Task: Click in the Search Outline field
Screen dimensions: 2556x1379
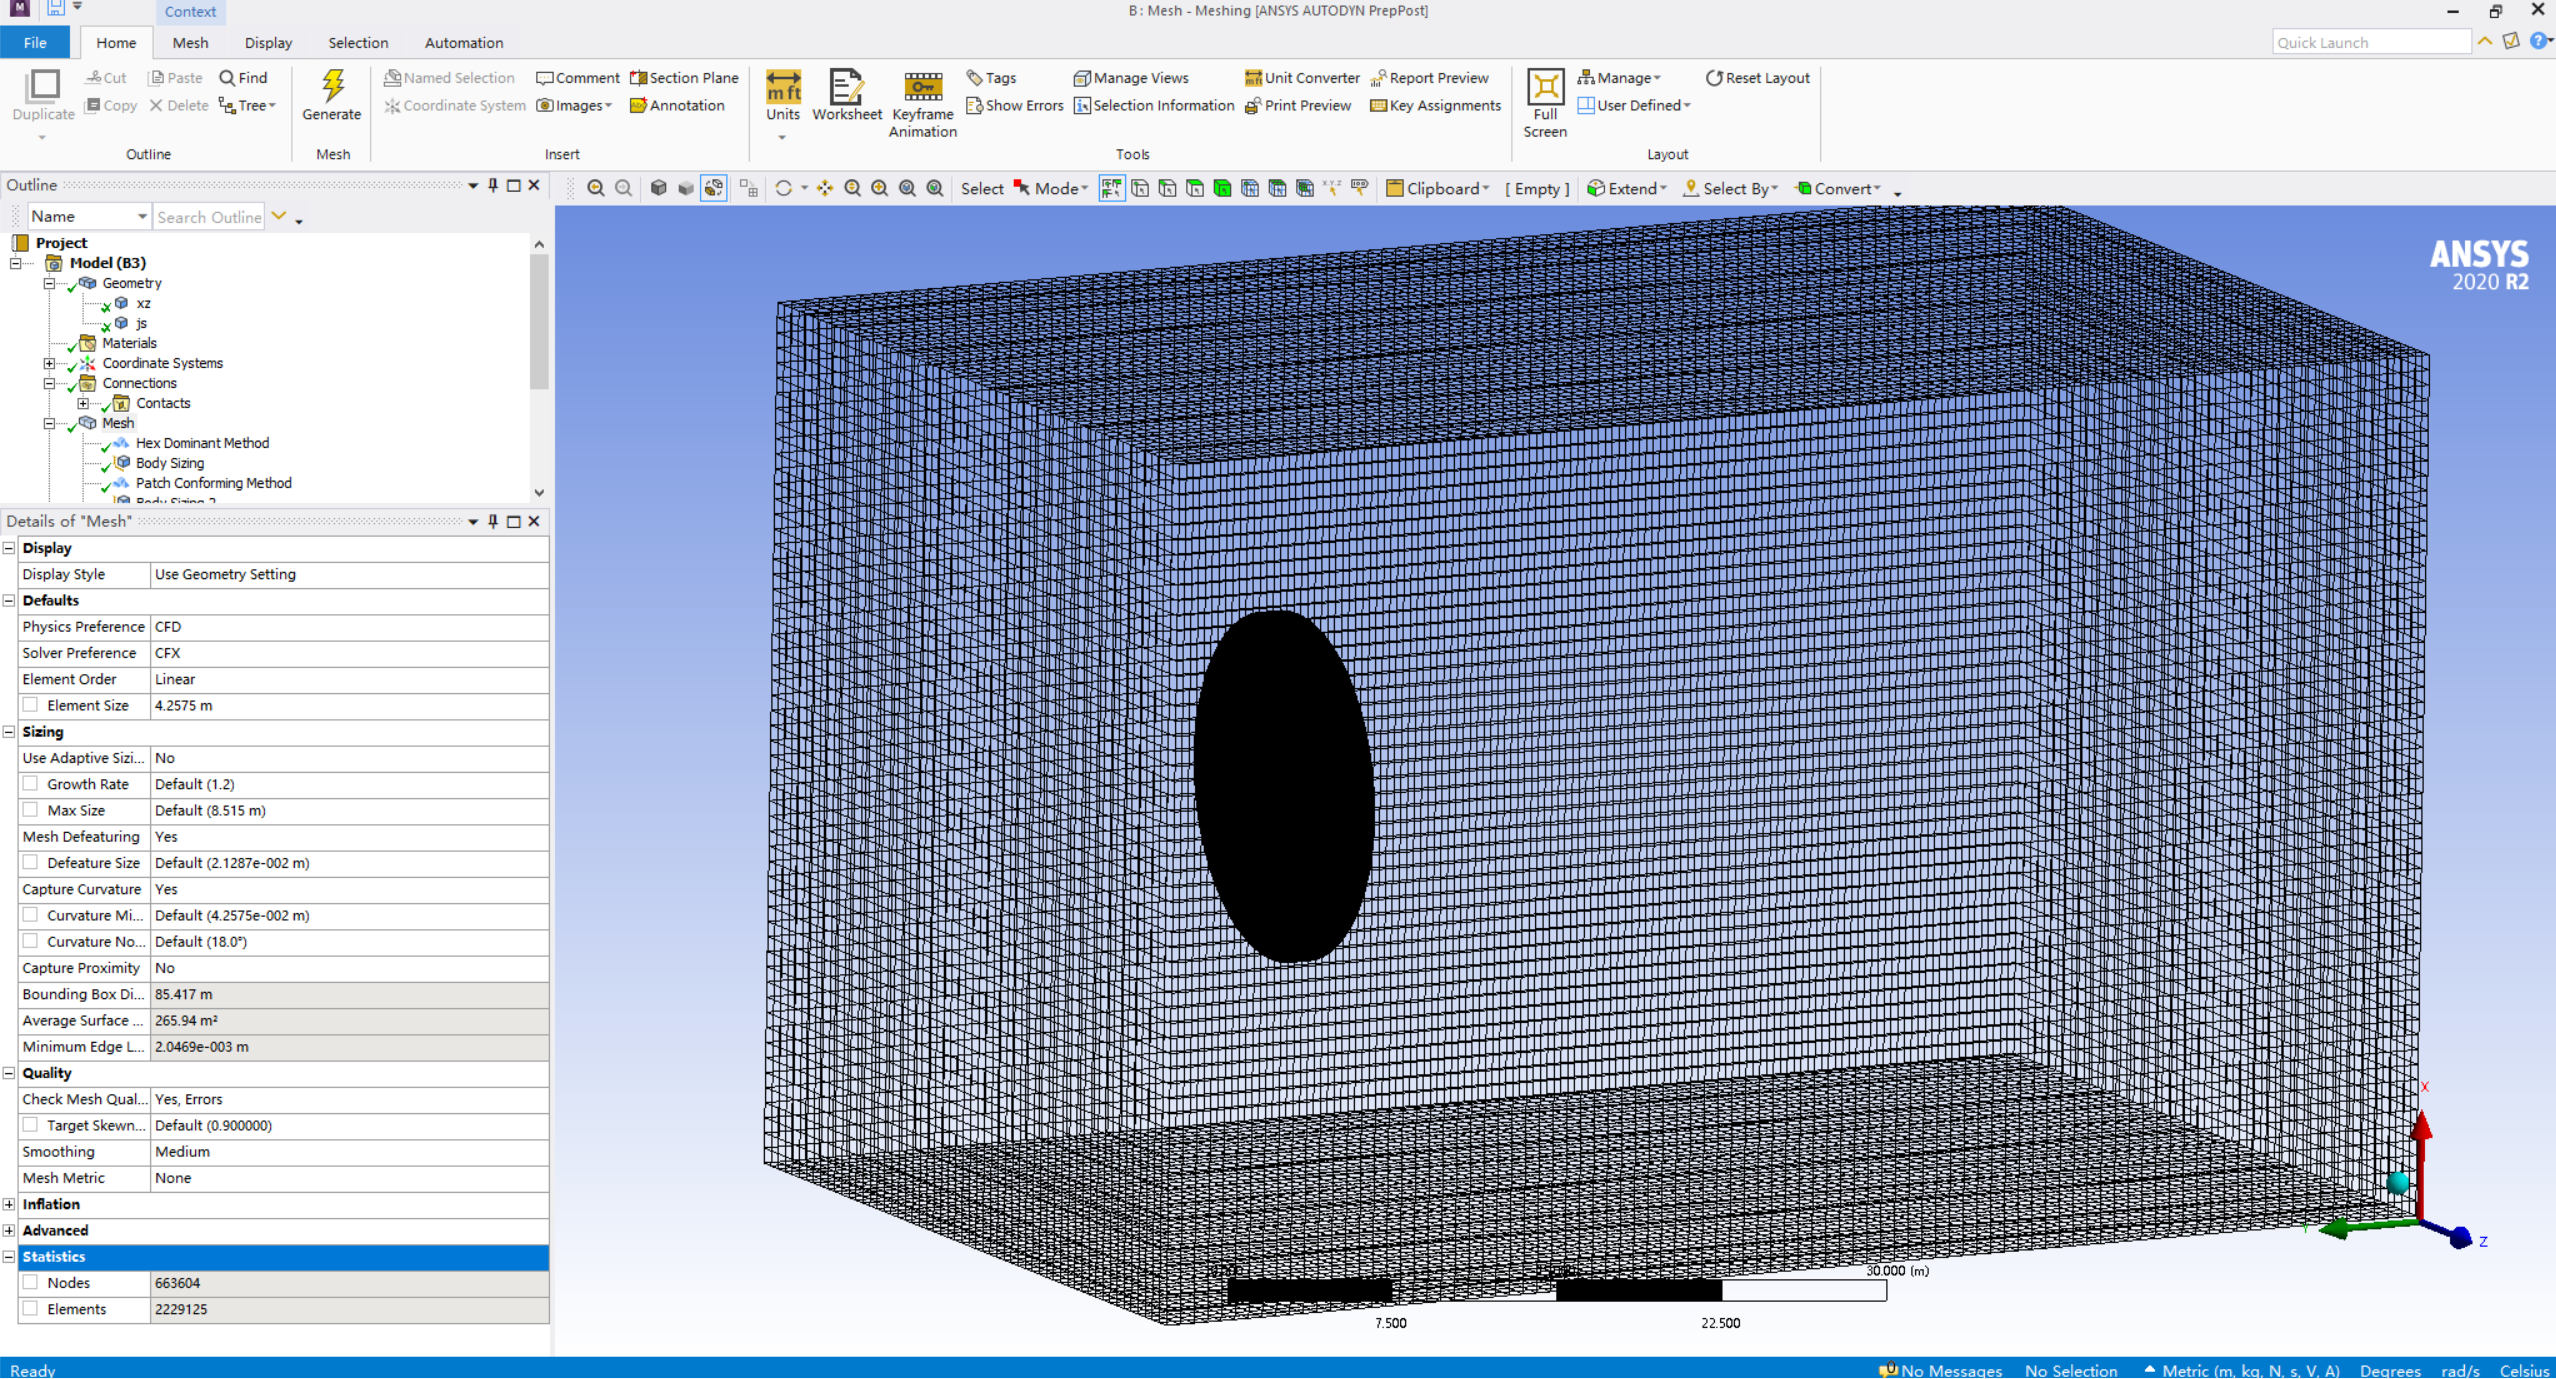Action: click(x=208, y=216)
